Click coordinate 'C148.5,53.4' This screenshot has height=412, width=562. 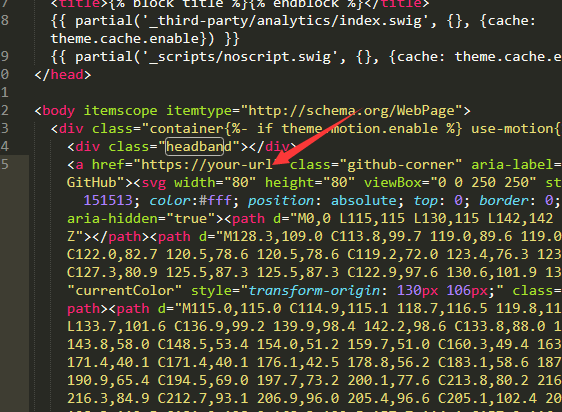(203, 344)
